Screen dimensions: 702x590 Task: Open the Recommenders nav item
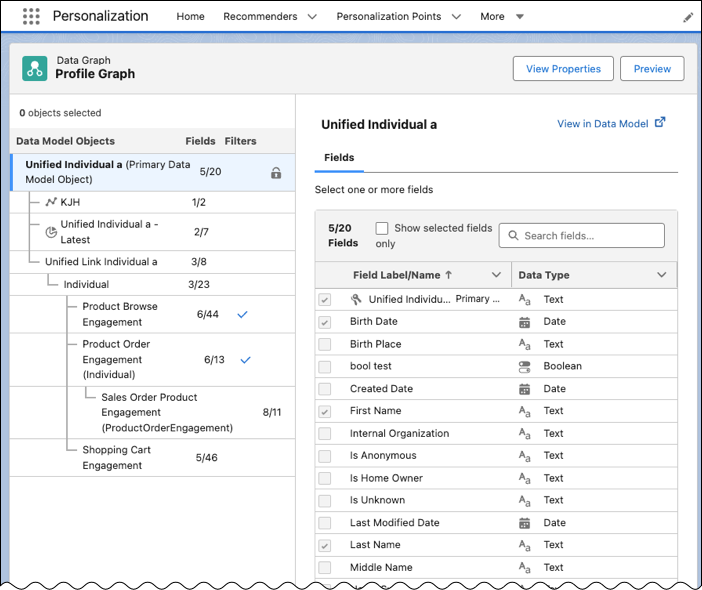click(x=260, y=17)
